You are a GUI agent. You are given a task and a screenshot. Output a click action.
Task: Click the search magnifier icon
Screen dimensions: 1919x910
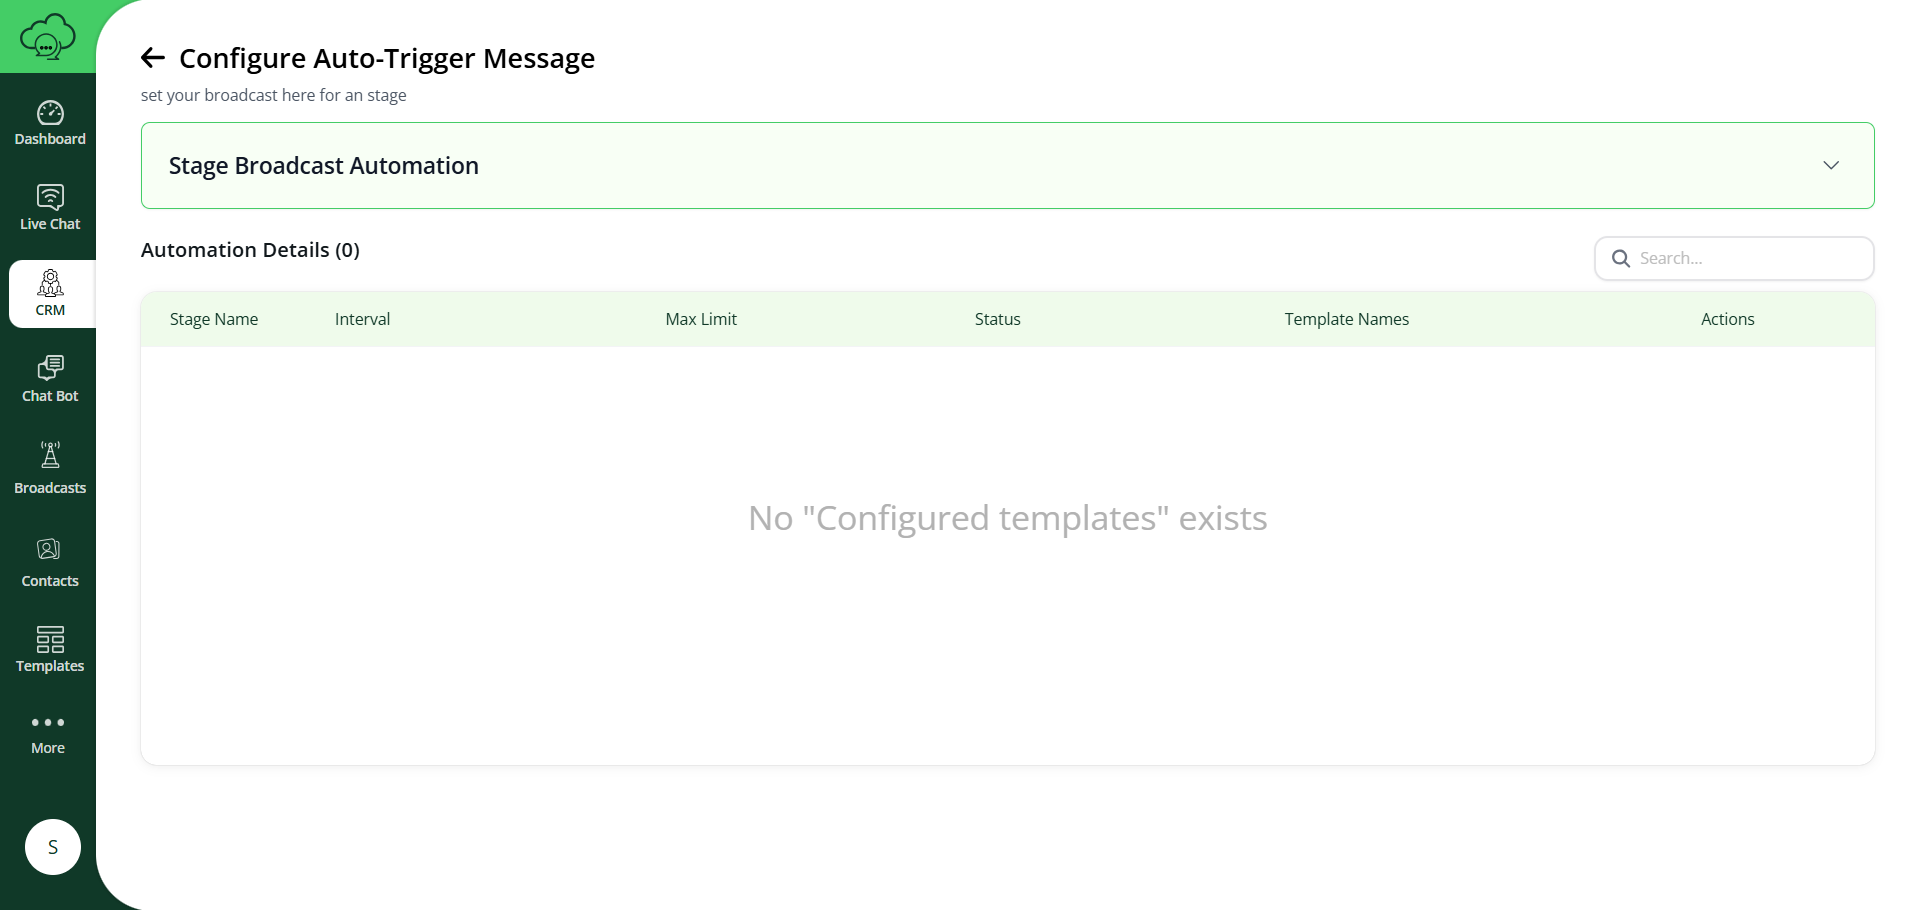click(x=1621, y=259)
